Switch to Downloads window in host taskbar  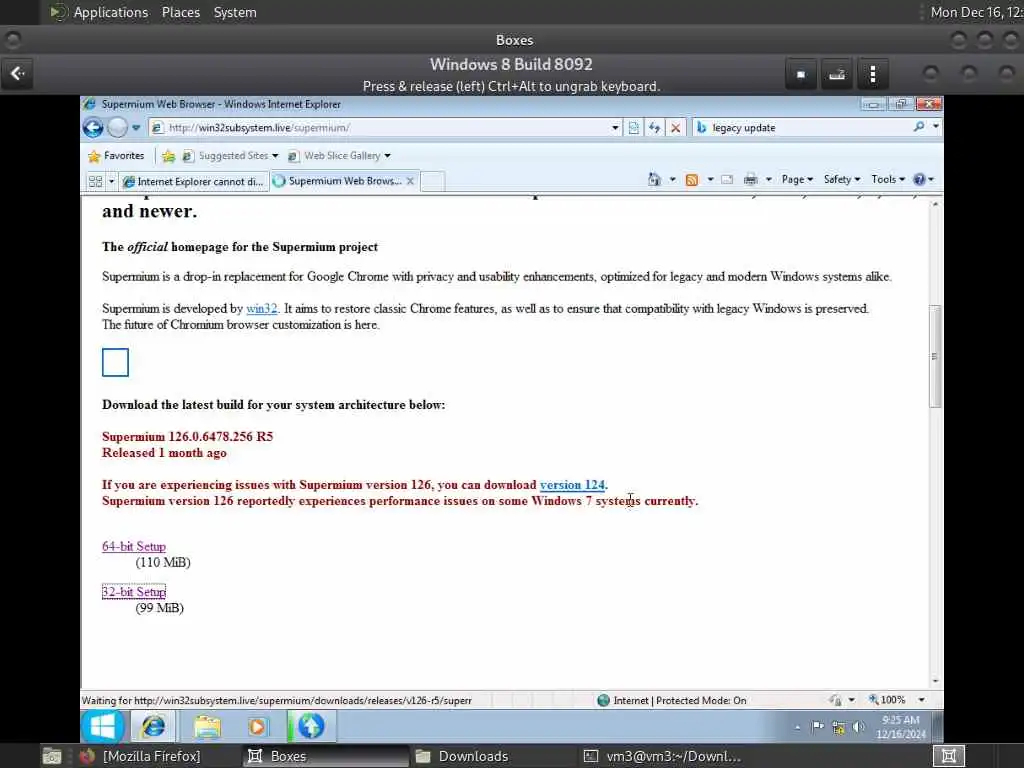click(x=462, y=756)
